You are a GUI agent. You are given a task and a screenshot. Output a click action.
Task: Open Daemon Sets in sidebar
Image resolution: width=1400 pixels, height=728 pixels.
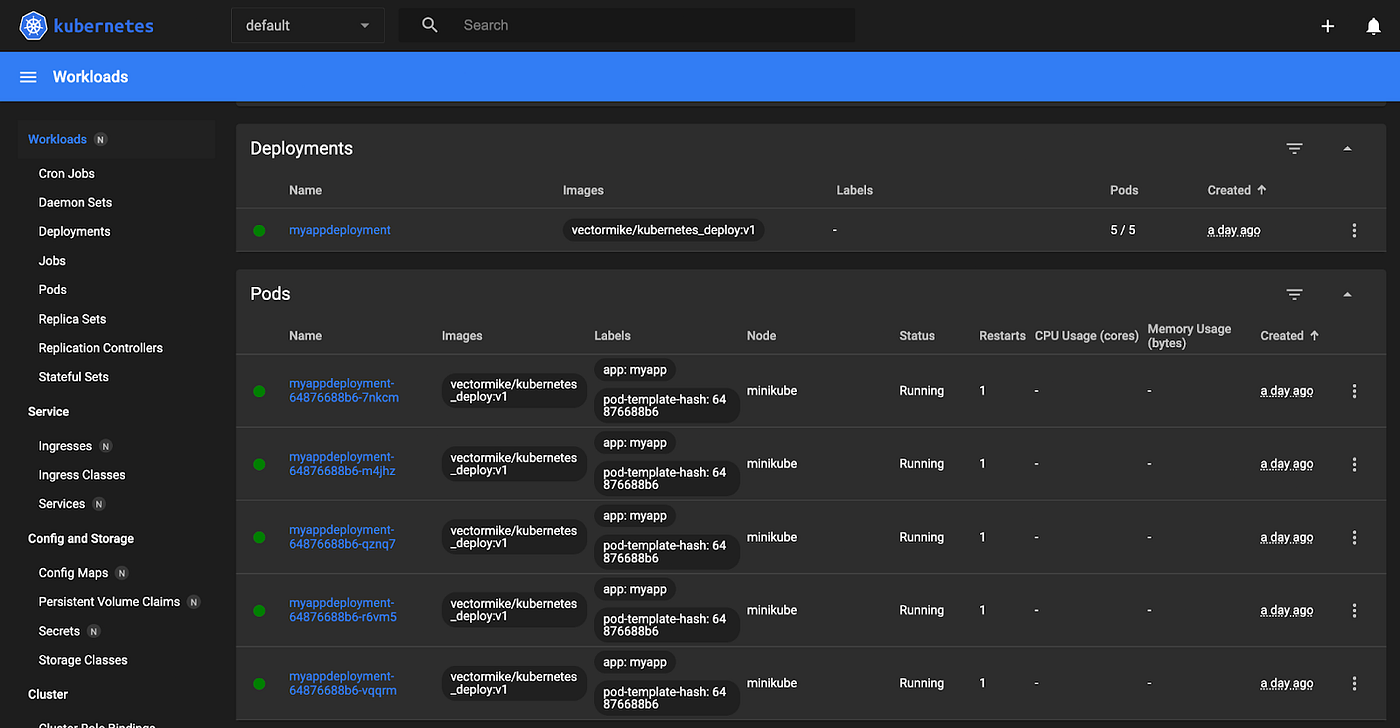click(x=76, y=202)
